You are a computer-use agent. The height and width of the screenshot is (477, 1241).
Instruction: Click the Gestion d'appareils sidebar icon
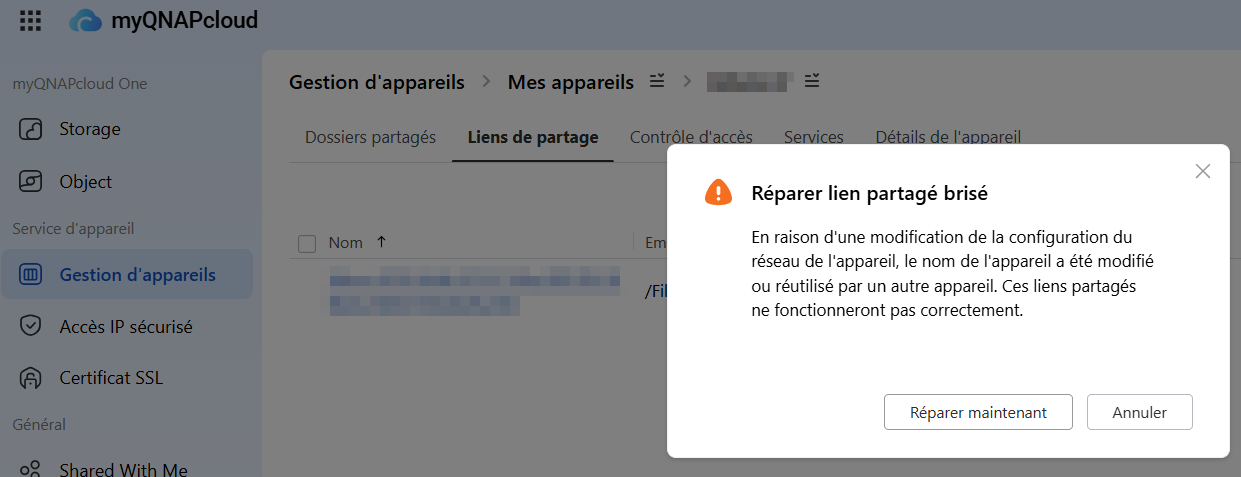pos(31,275)
